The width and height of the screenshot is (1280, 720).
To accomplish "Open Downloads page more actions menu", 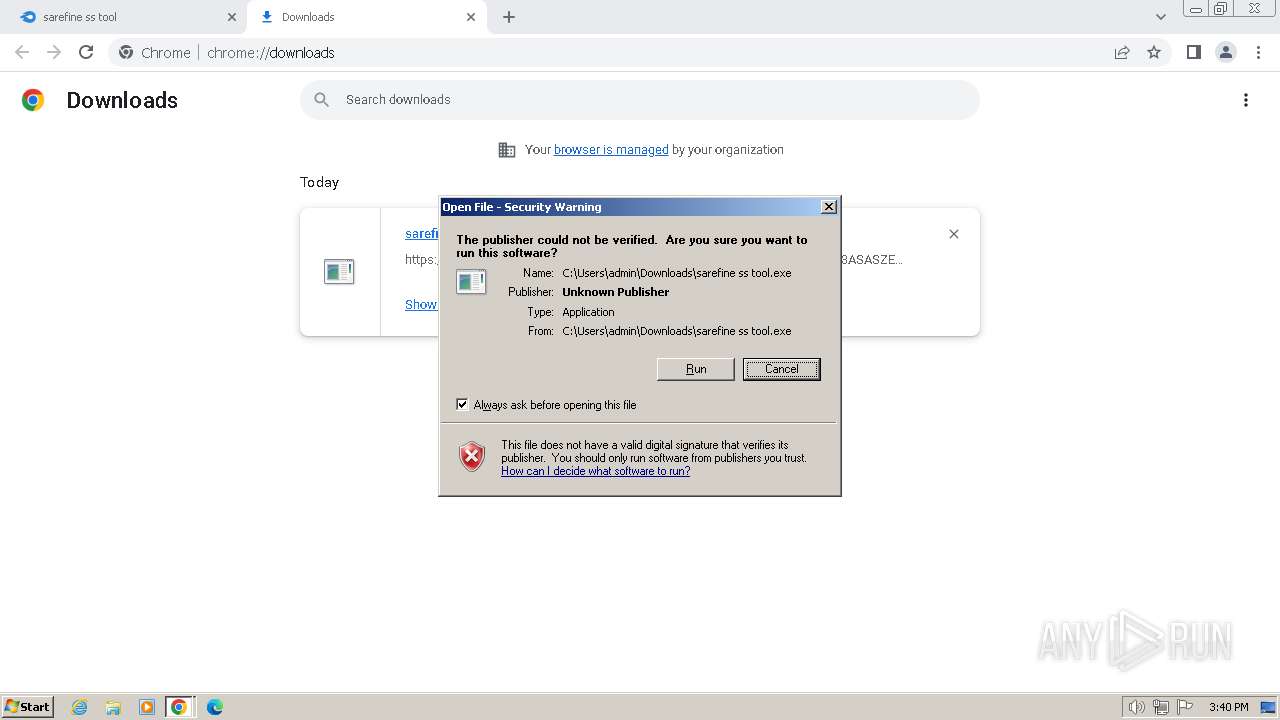I will [x=1246, y=100].
